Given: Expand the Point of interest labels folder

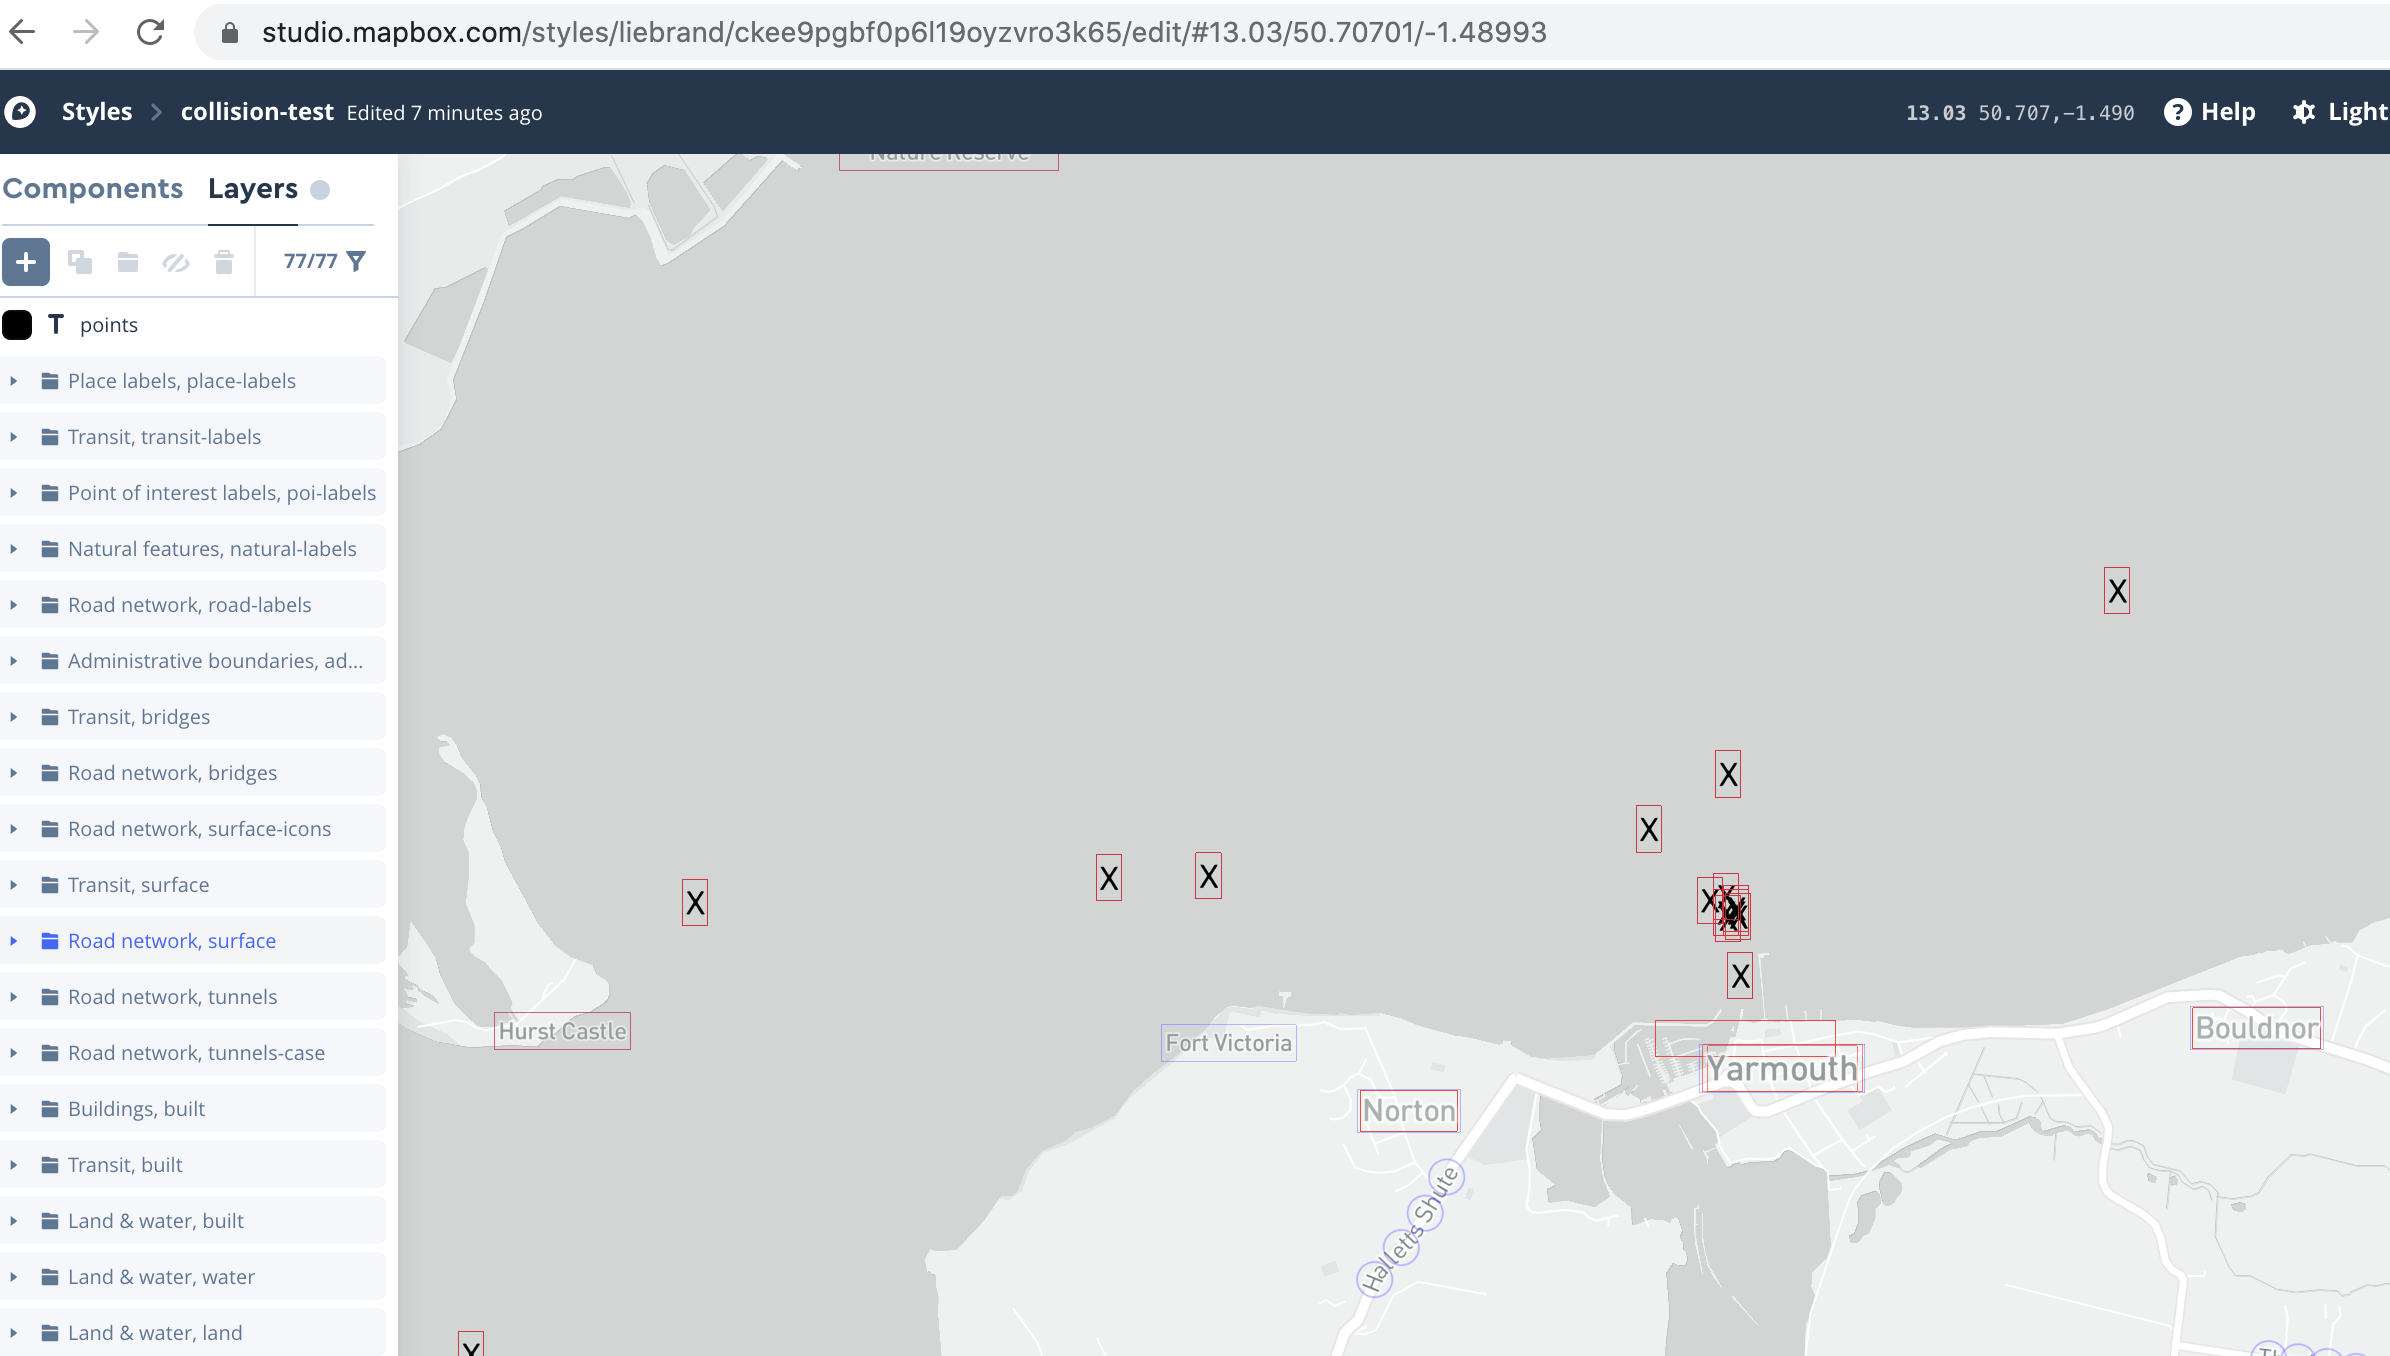Looking at the screenshot, I should (x=13, y=493).
